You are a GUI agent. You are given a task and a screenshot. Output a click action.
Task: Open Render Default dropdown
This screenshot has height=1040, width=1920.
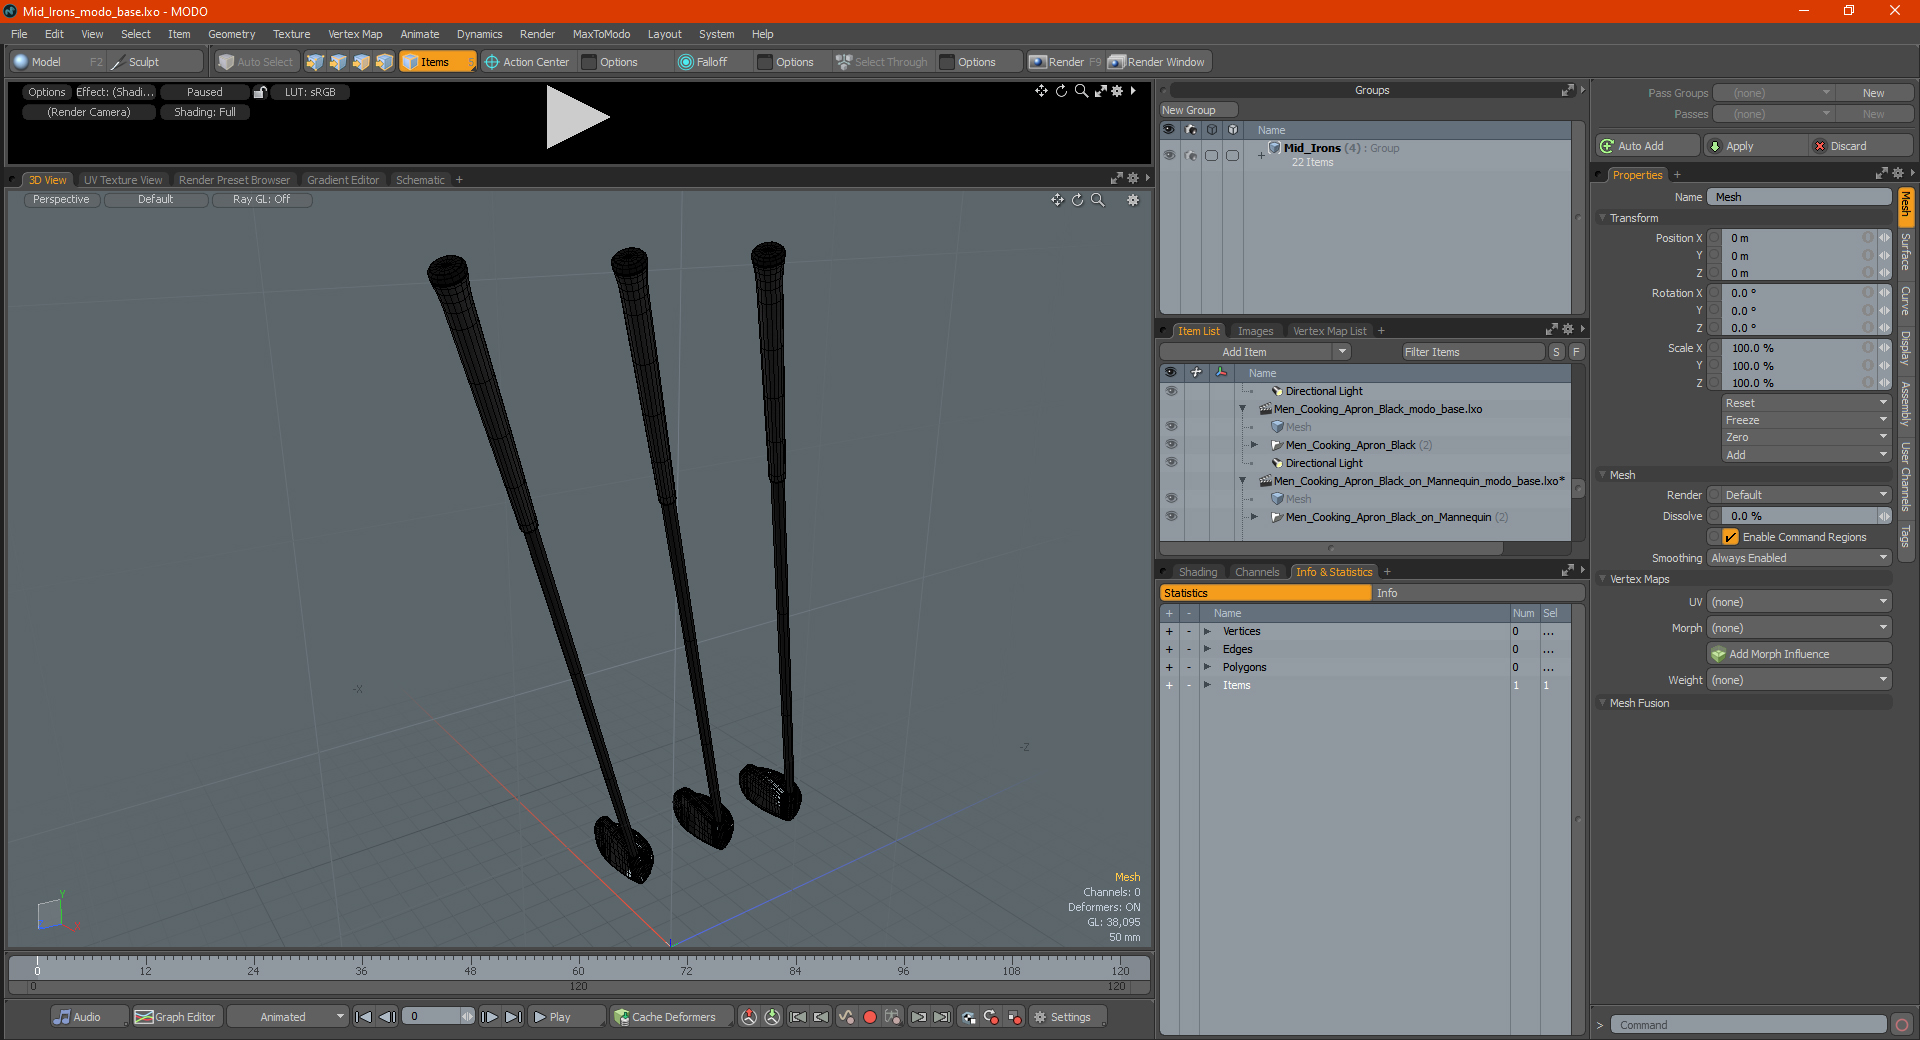tap(1806, 495)
